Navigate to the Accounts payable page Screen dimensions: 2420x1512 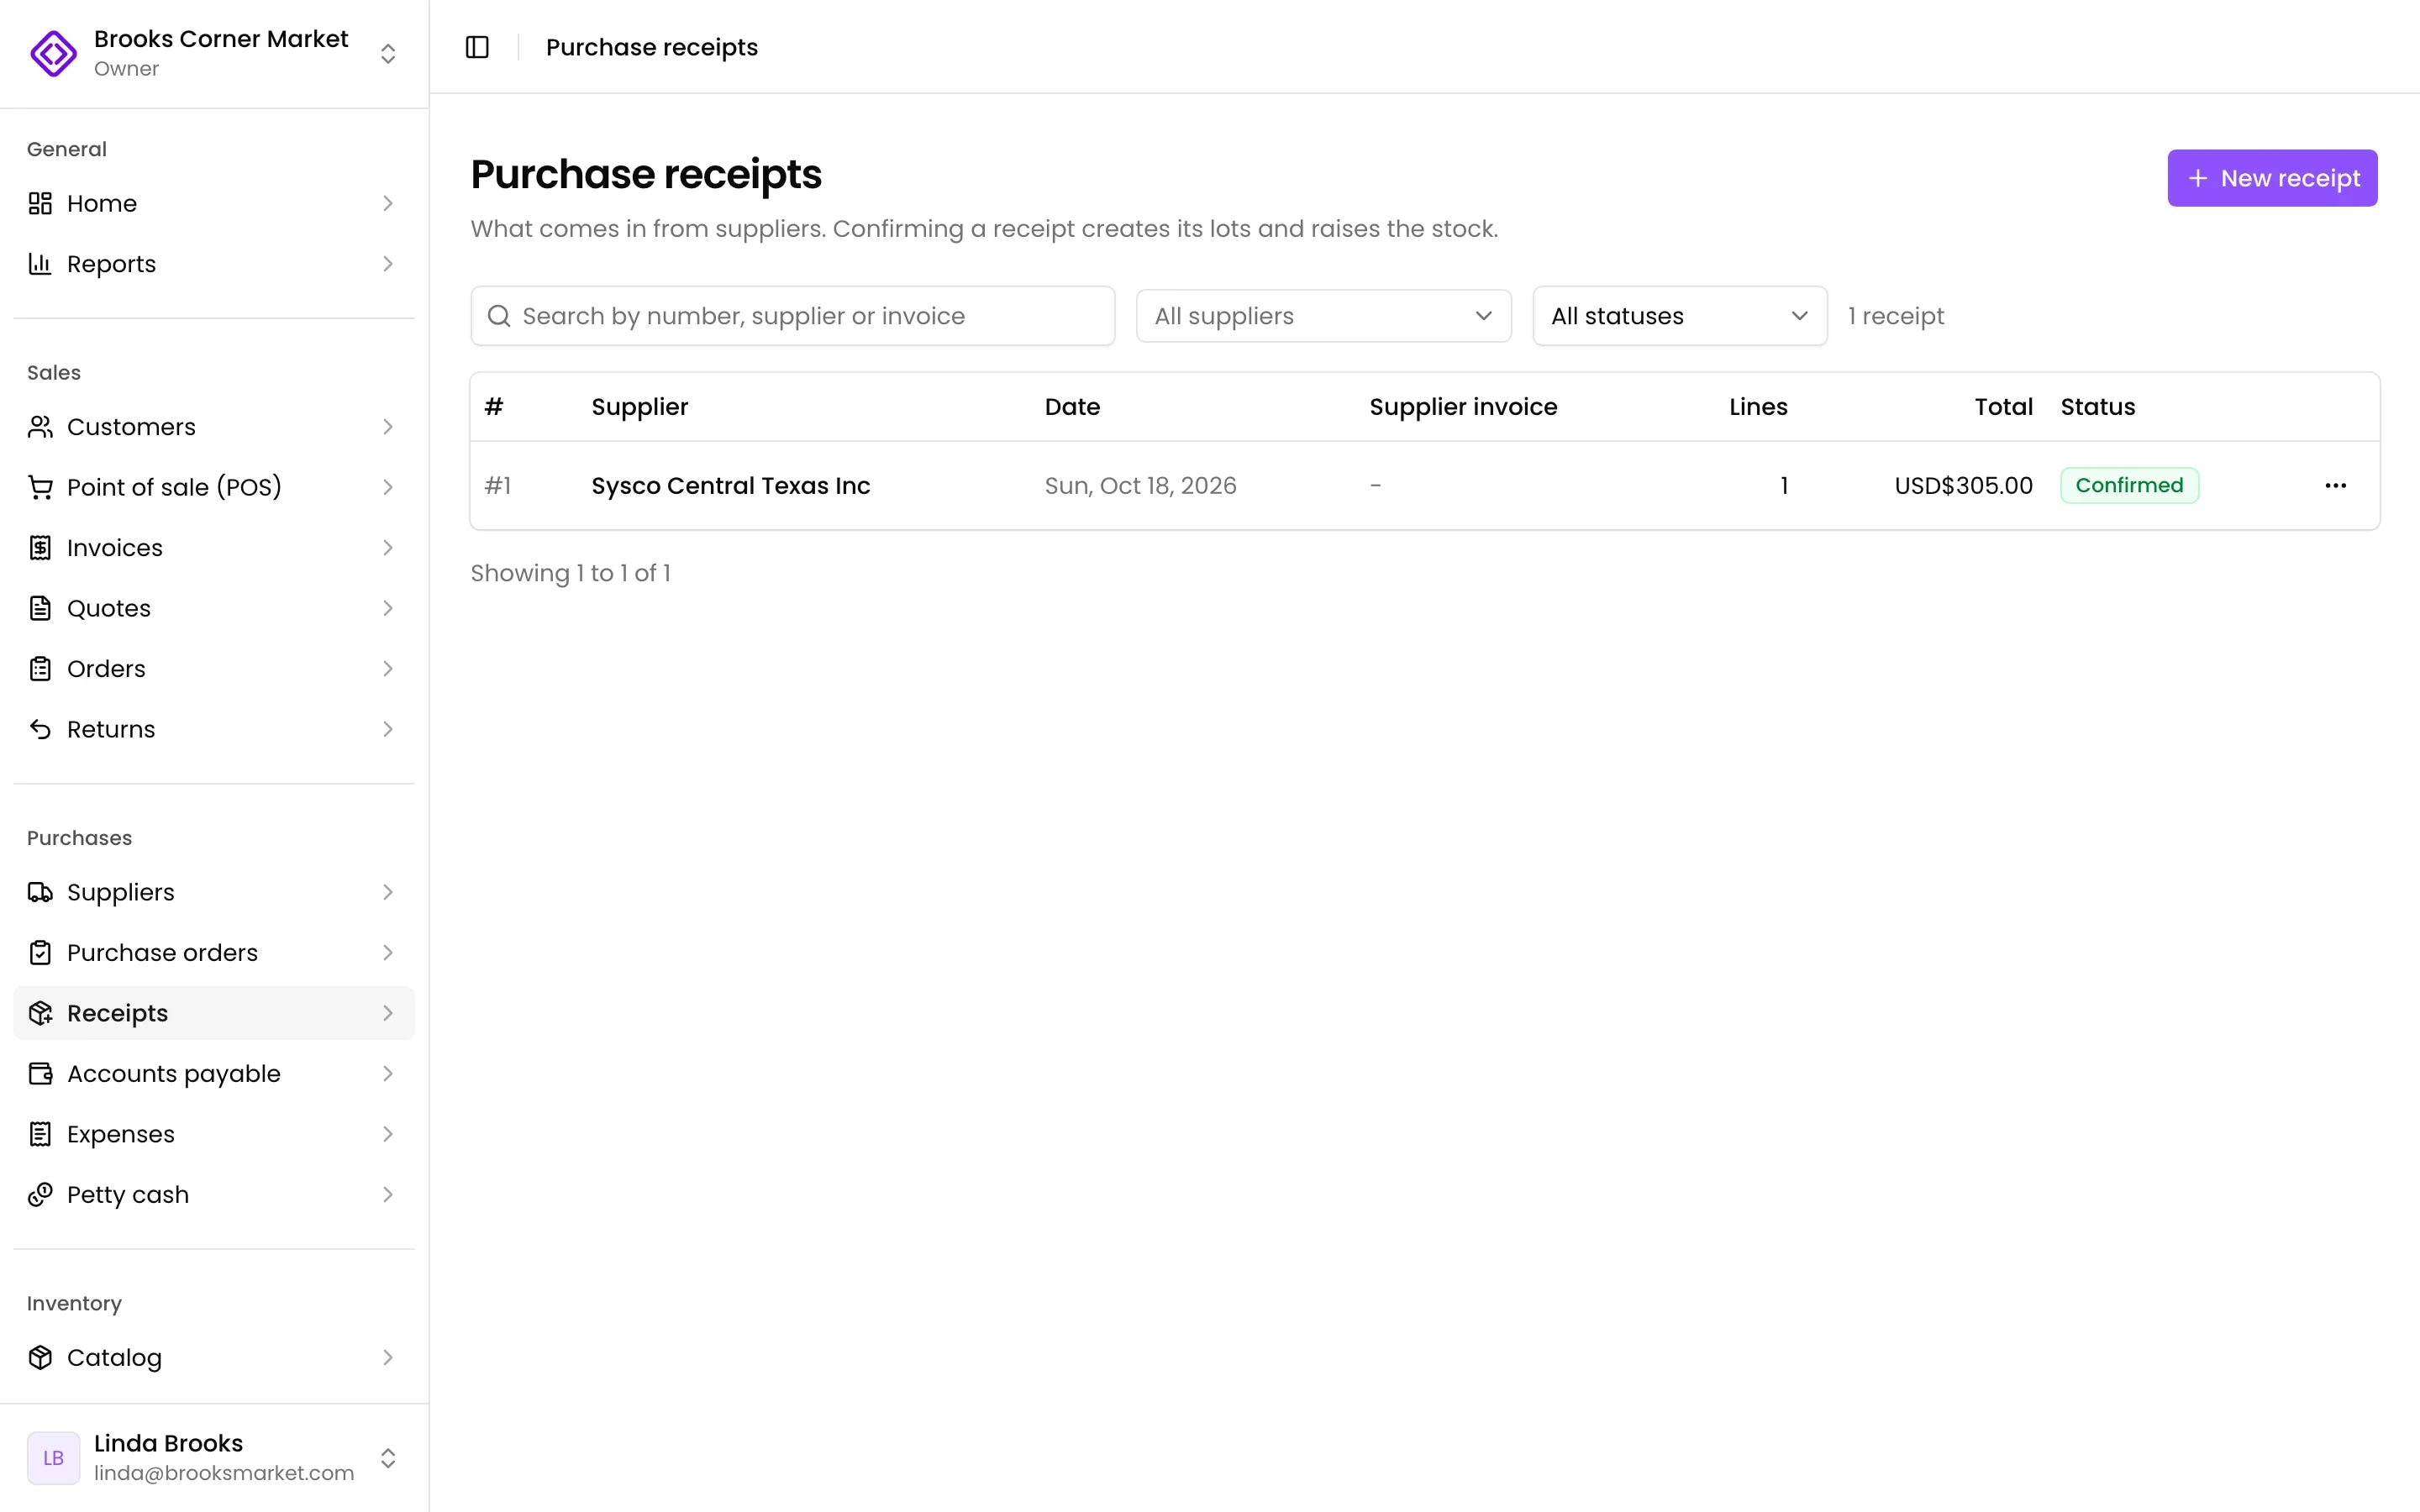[x=214, y=1074]
